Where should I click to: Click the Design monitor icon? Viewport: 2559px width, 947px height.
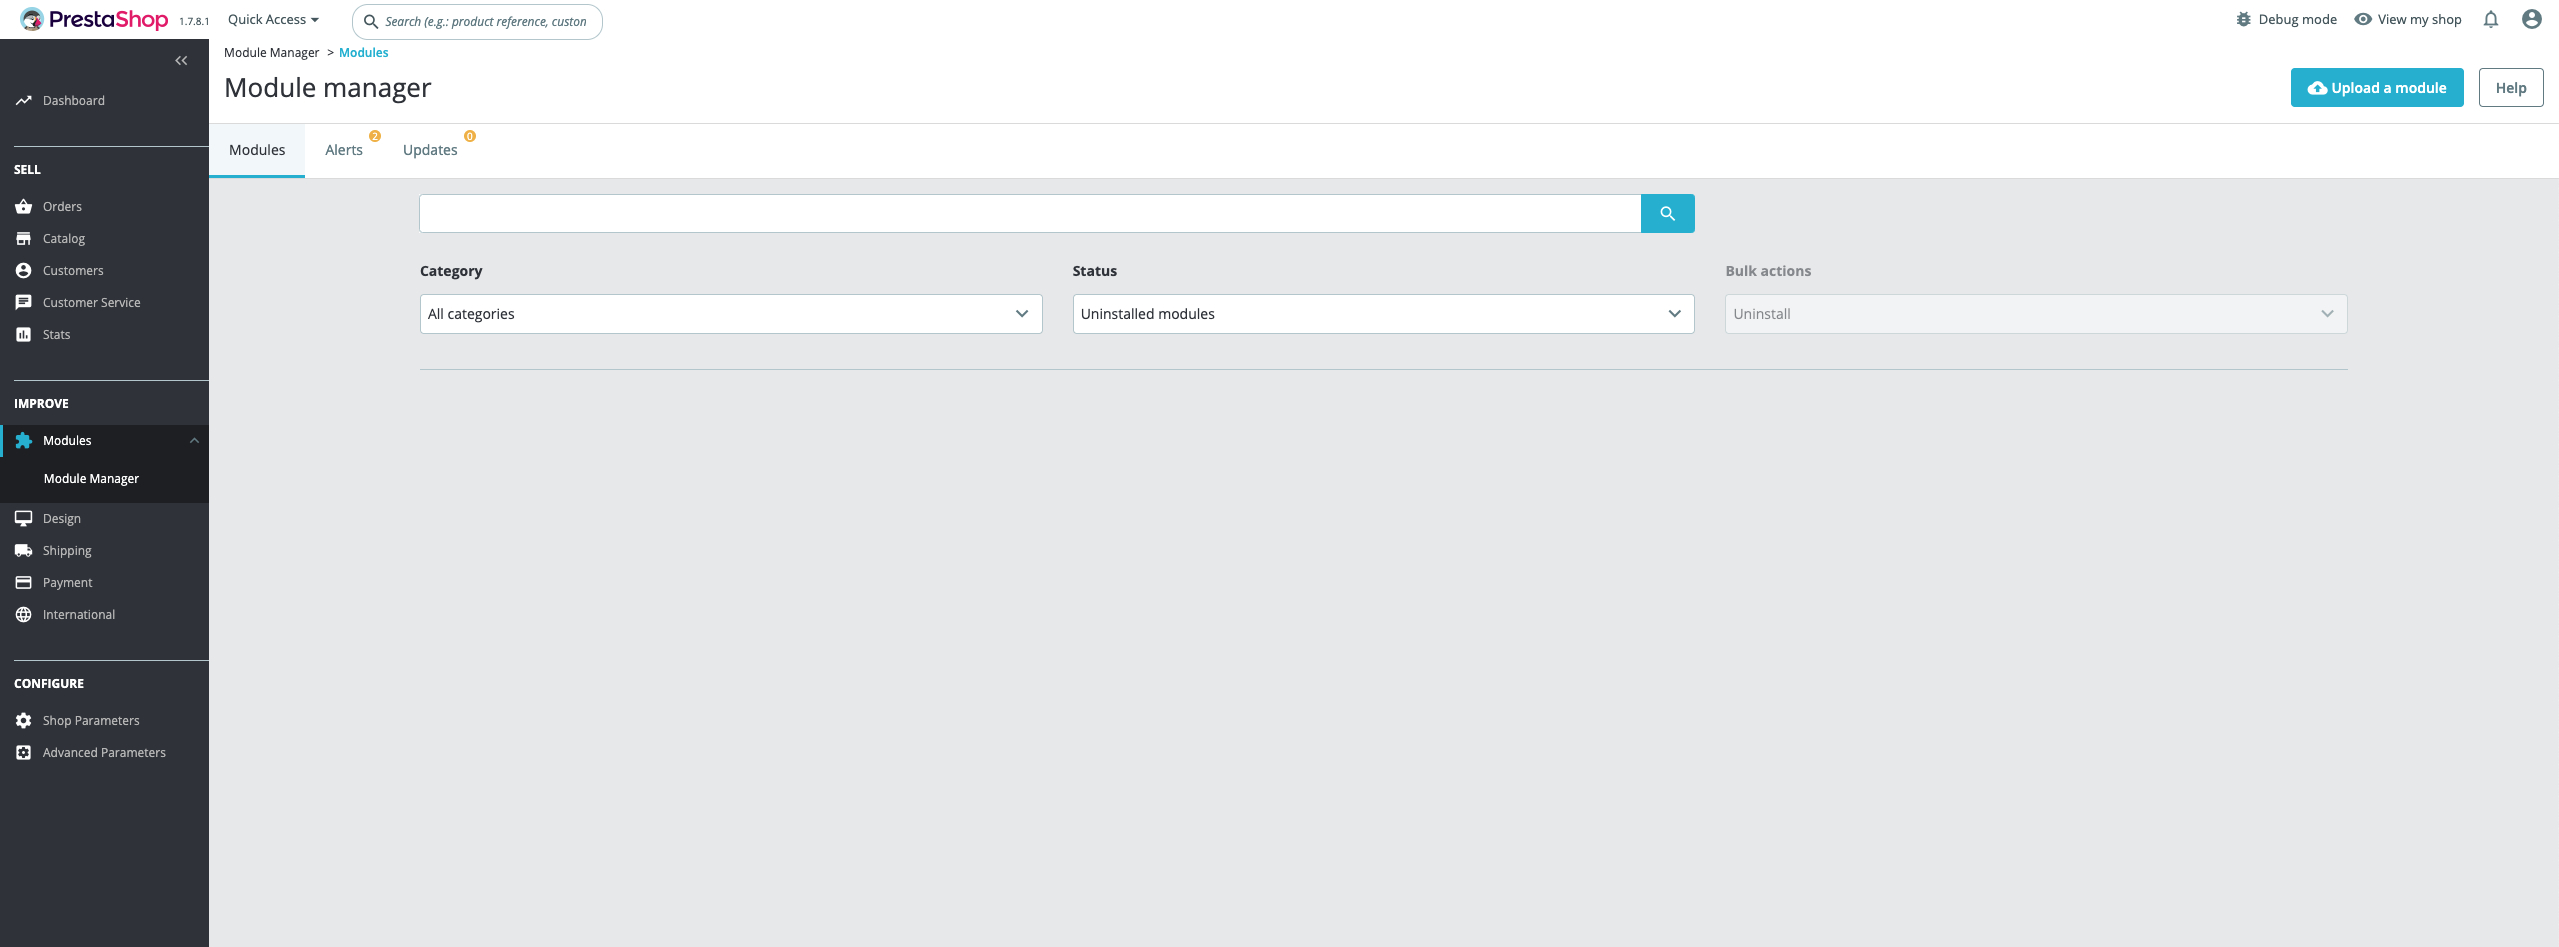point(24,518)
